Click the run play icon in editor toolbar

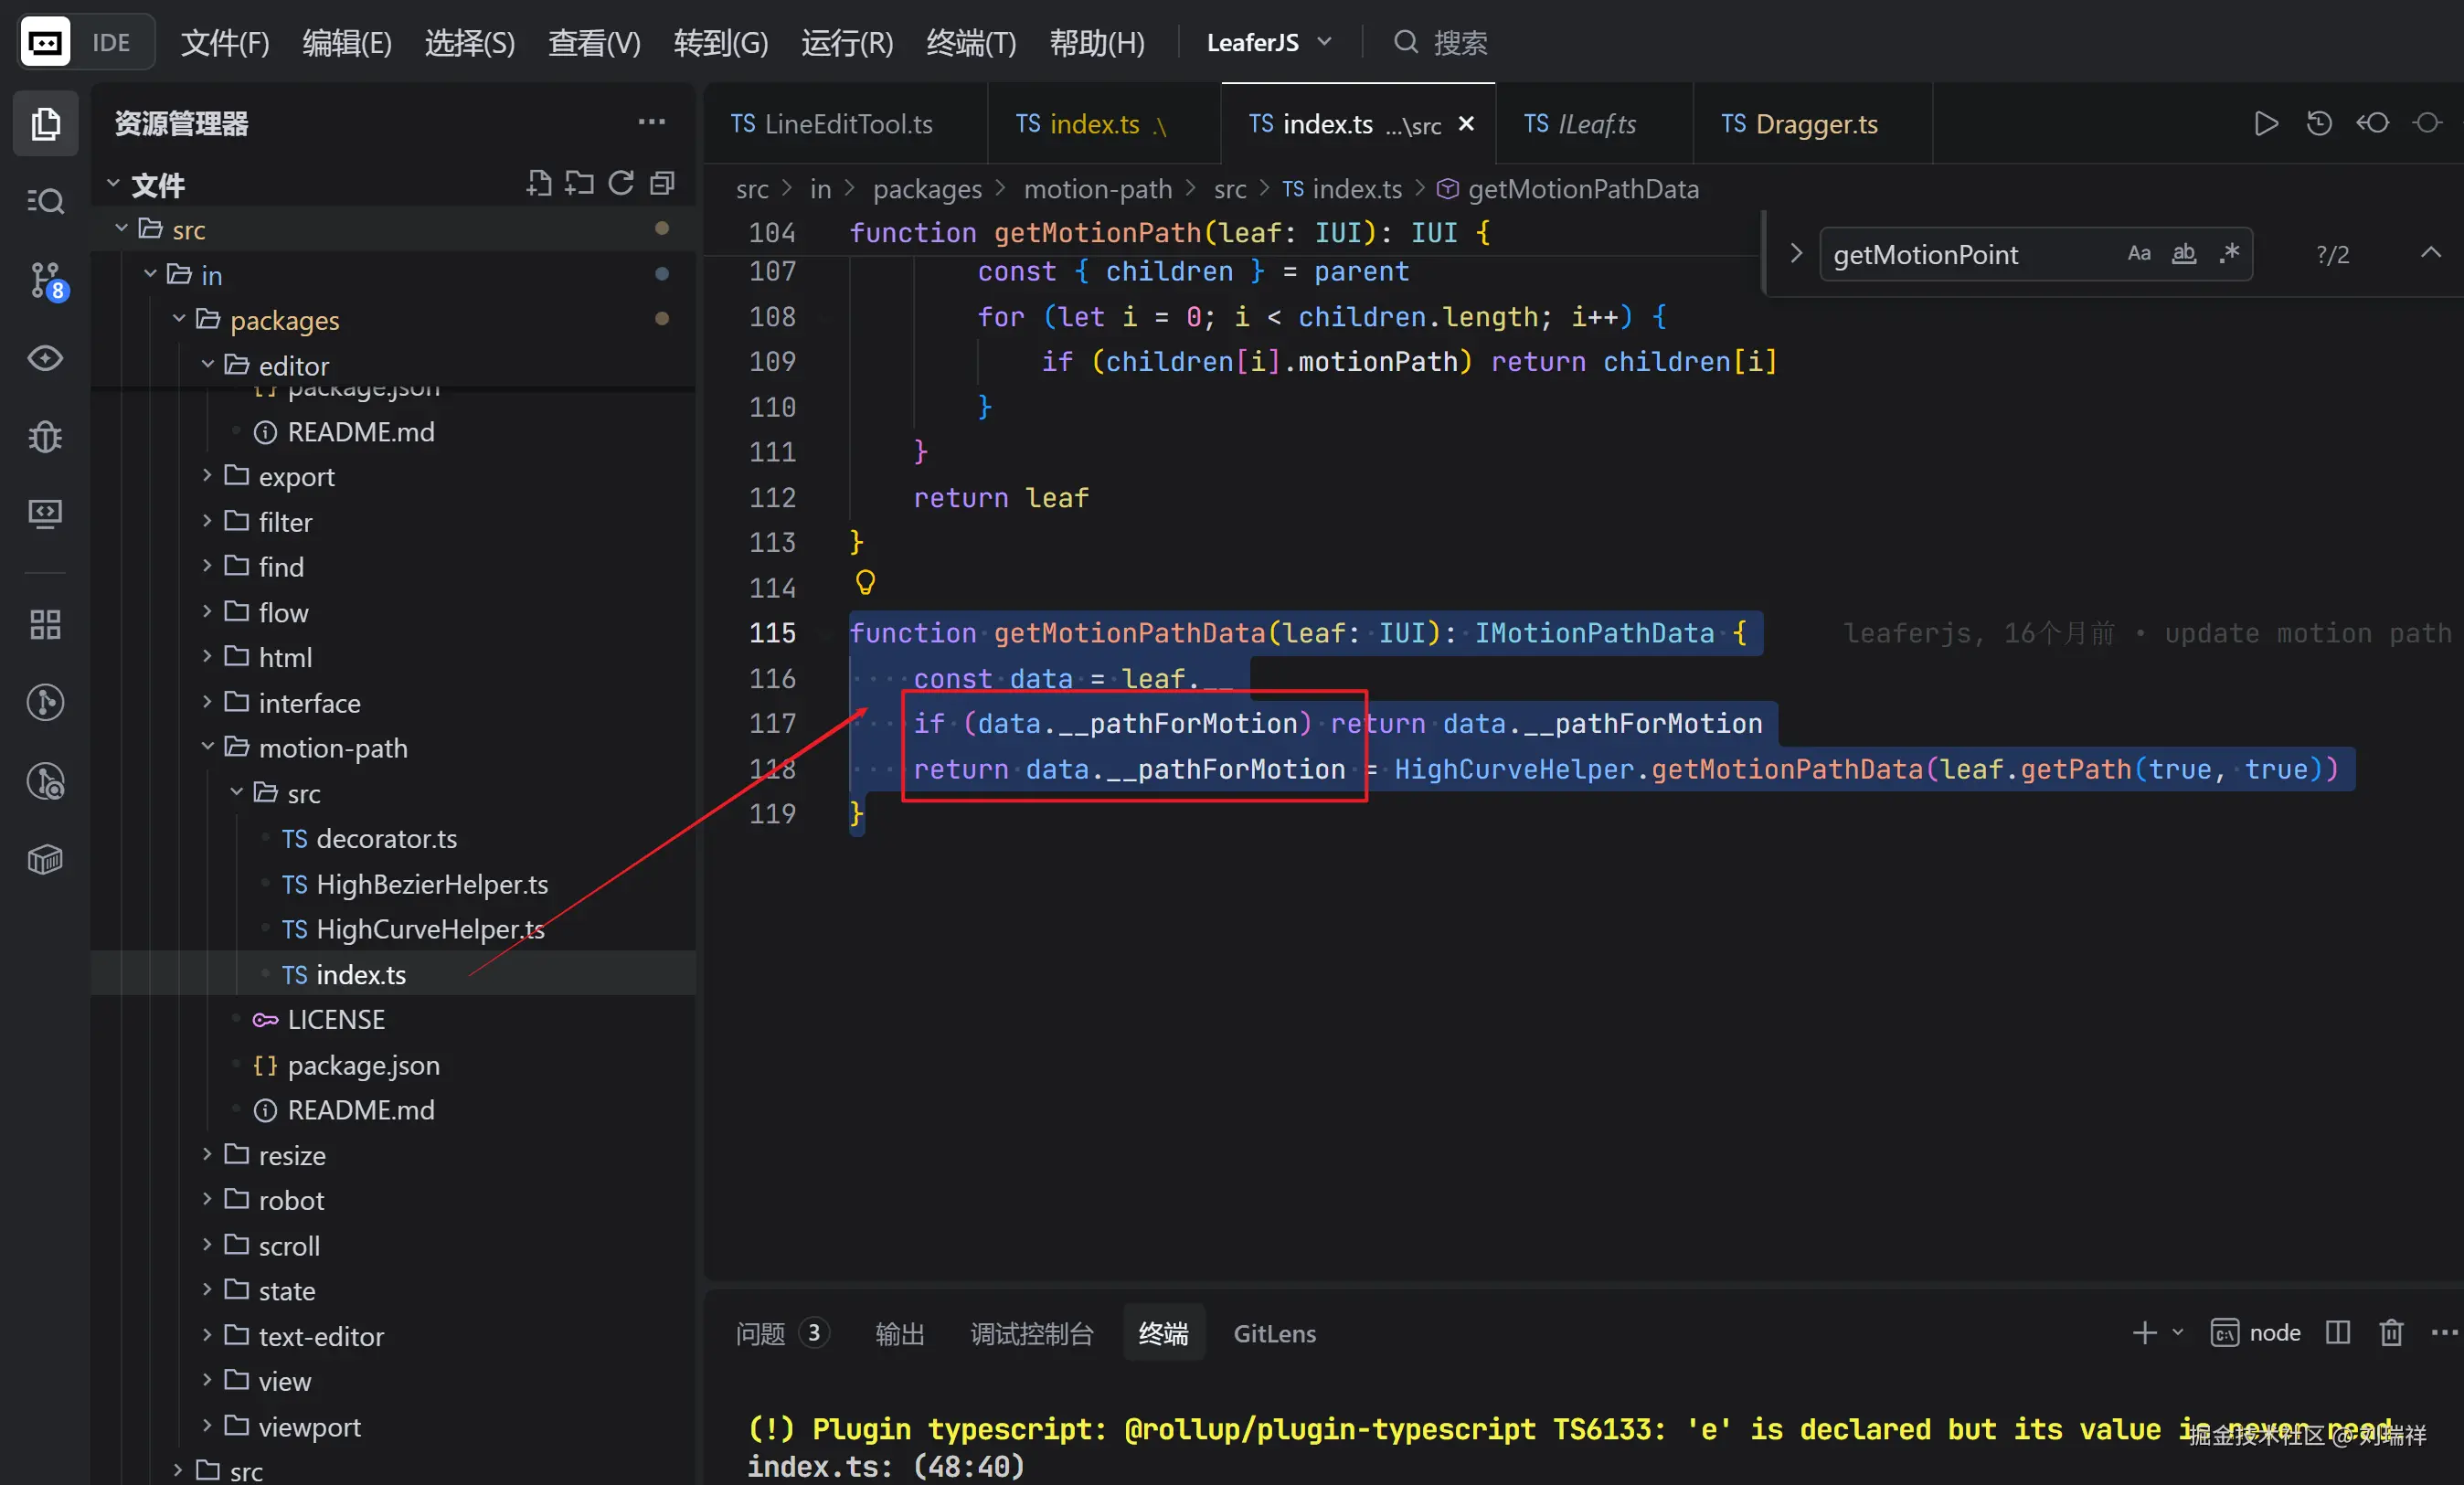tap(2266, 124)
